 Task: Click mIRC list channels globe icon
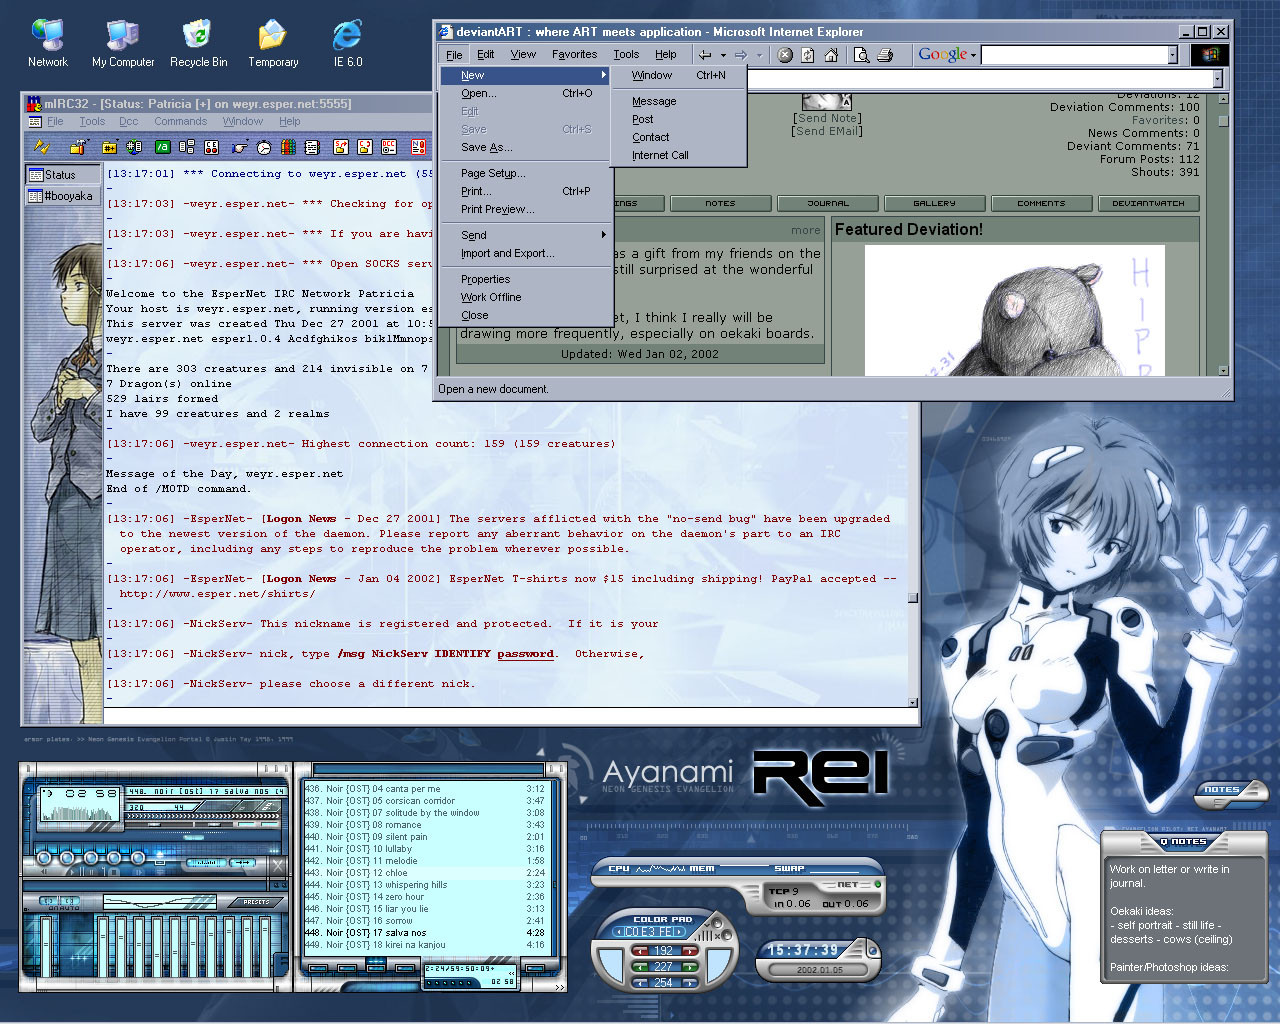pyautogui.click(x=134, y=147)
